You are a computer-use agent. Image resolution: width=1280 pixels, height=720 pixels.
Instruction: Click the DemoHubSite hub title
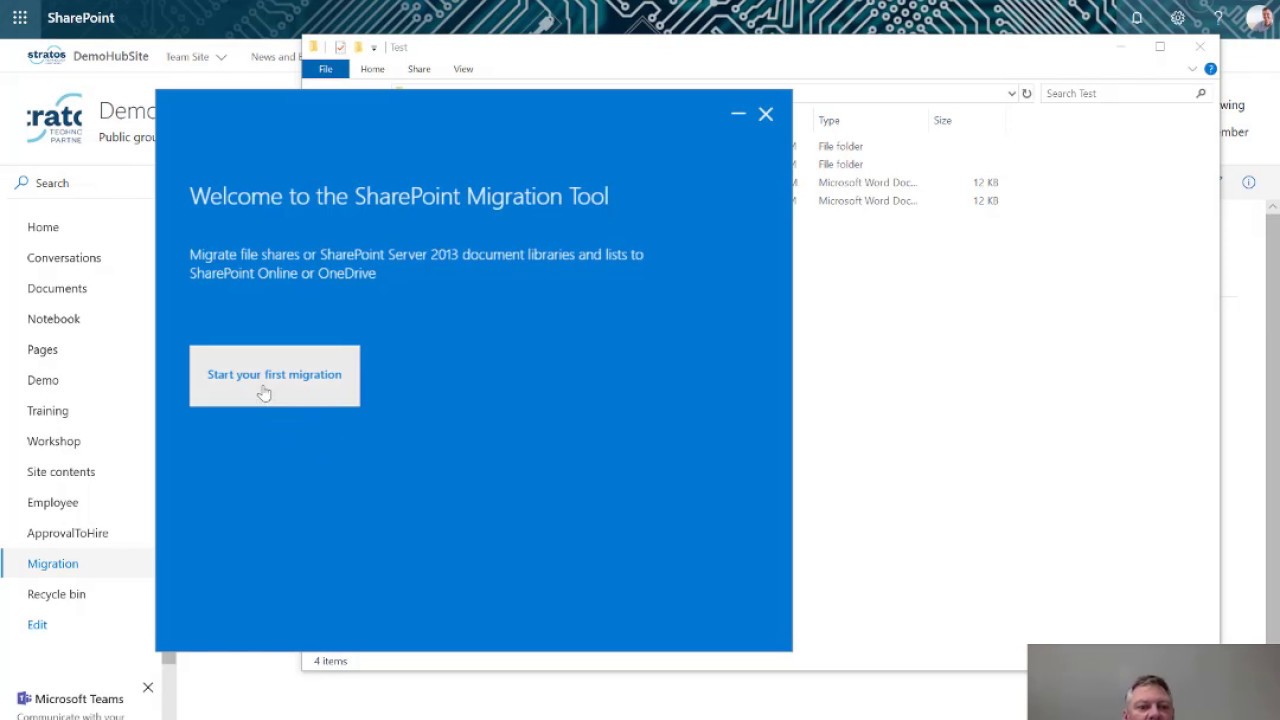tap(111, 56)
